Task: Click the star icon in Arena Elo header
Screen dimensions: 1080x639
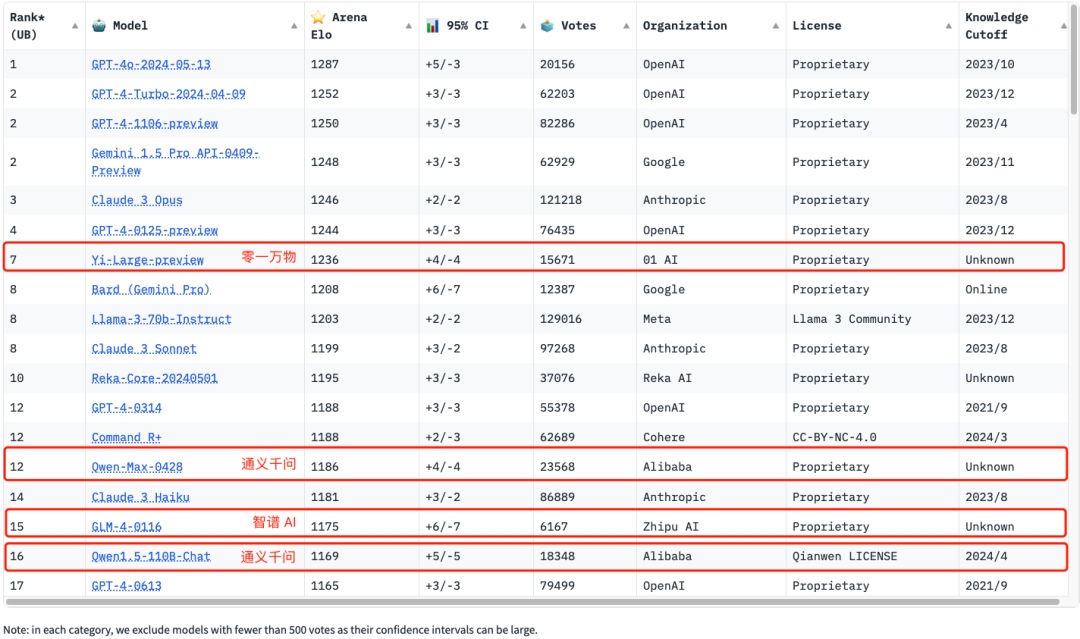Action: (318, 17)
